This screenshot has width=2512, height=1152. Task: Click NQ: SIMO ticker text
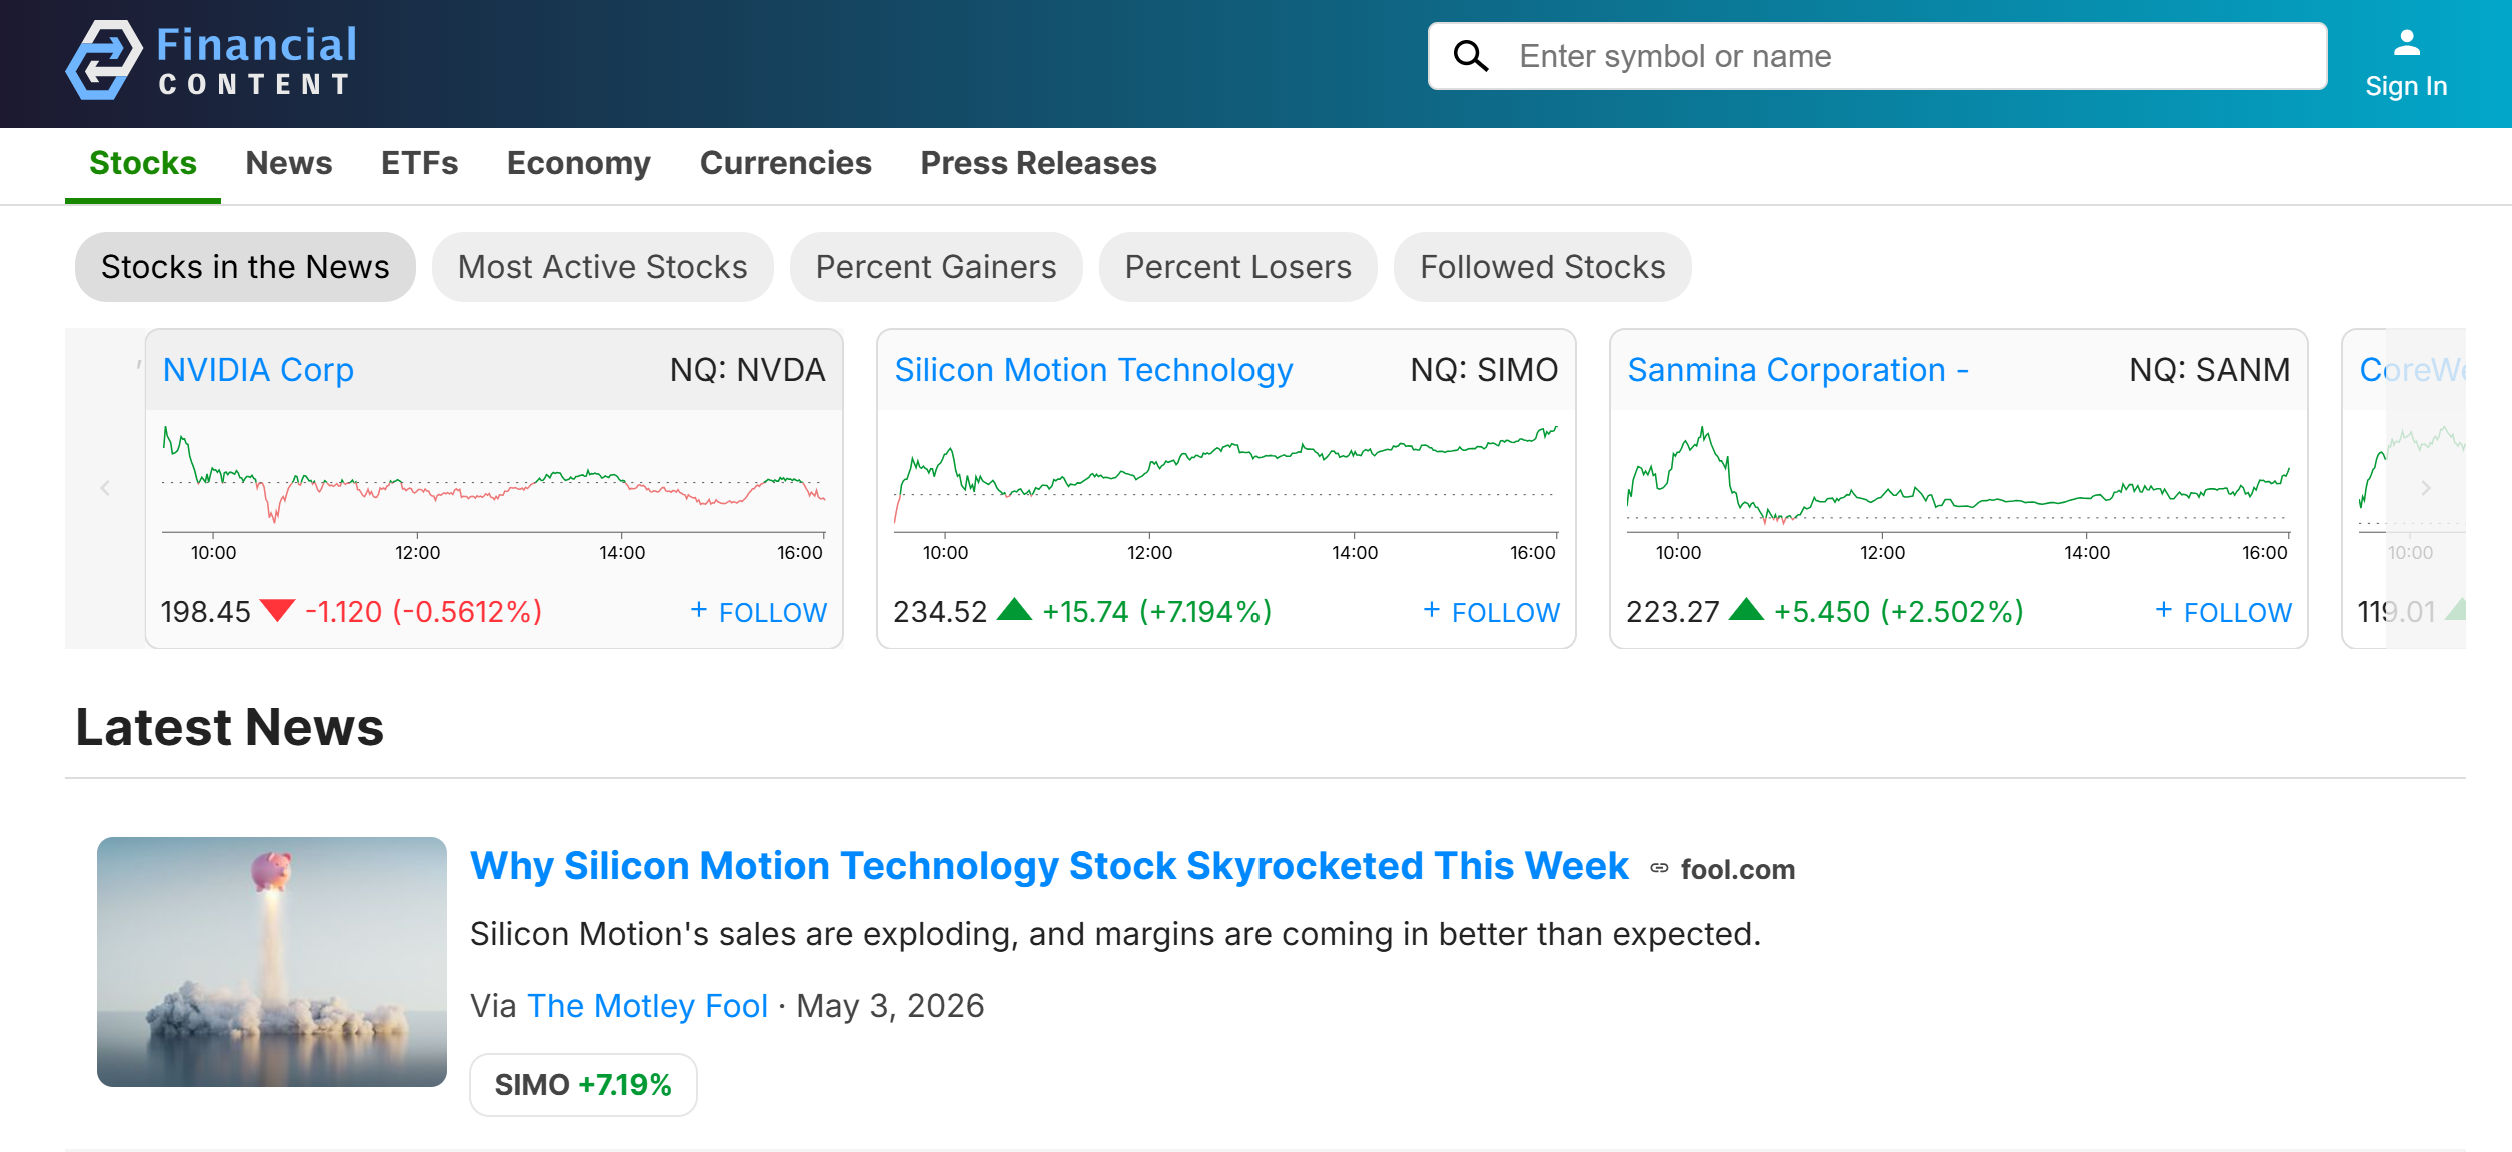click(x=1484, y=370)
